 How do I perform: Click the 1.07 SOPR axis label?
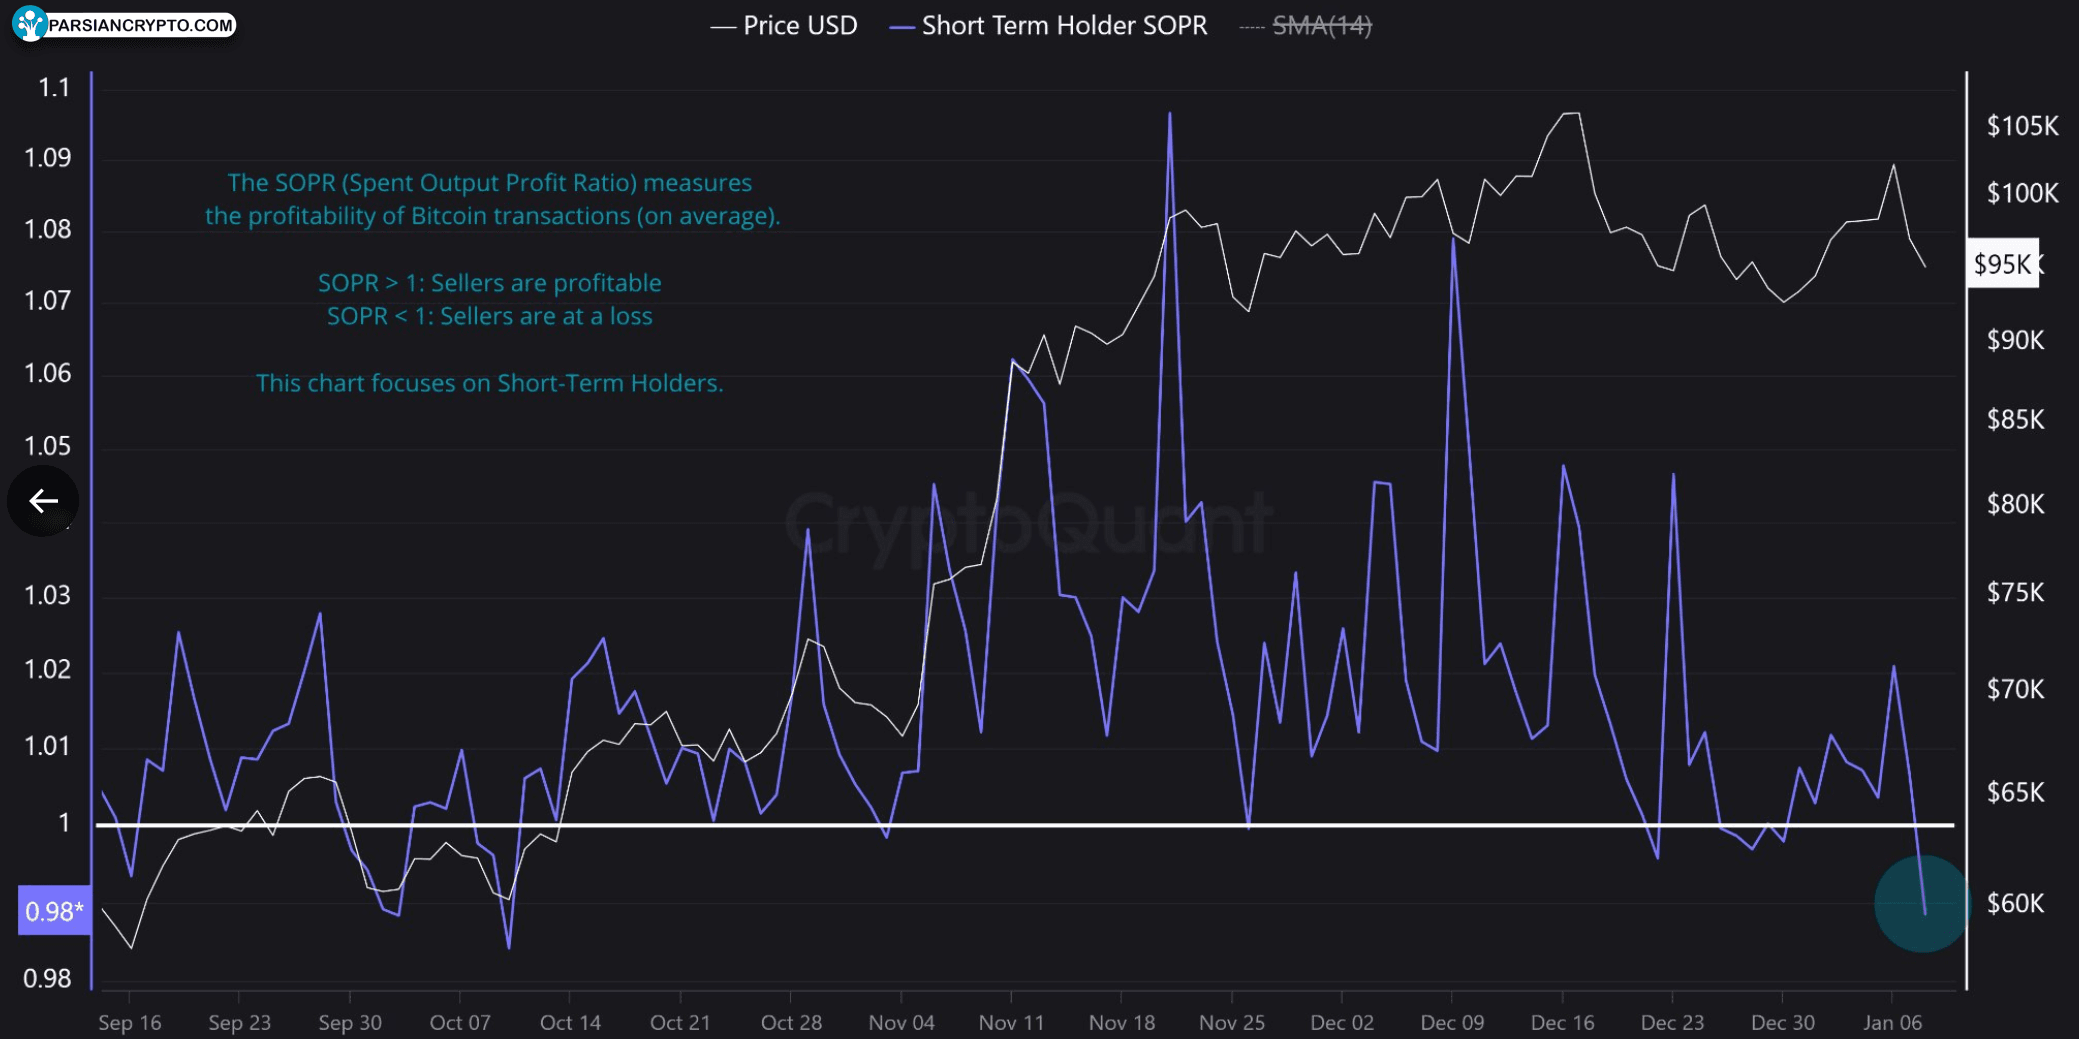(47, 300)
